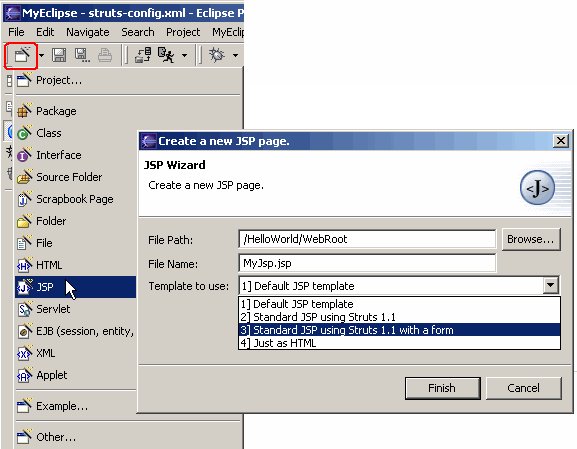Select 1] Default JSP template list option
The image size is (577, 449).
click(399, 304)
